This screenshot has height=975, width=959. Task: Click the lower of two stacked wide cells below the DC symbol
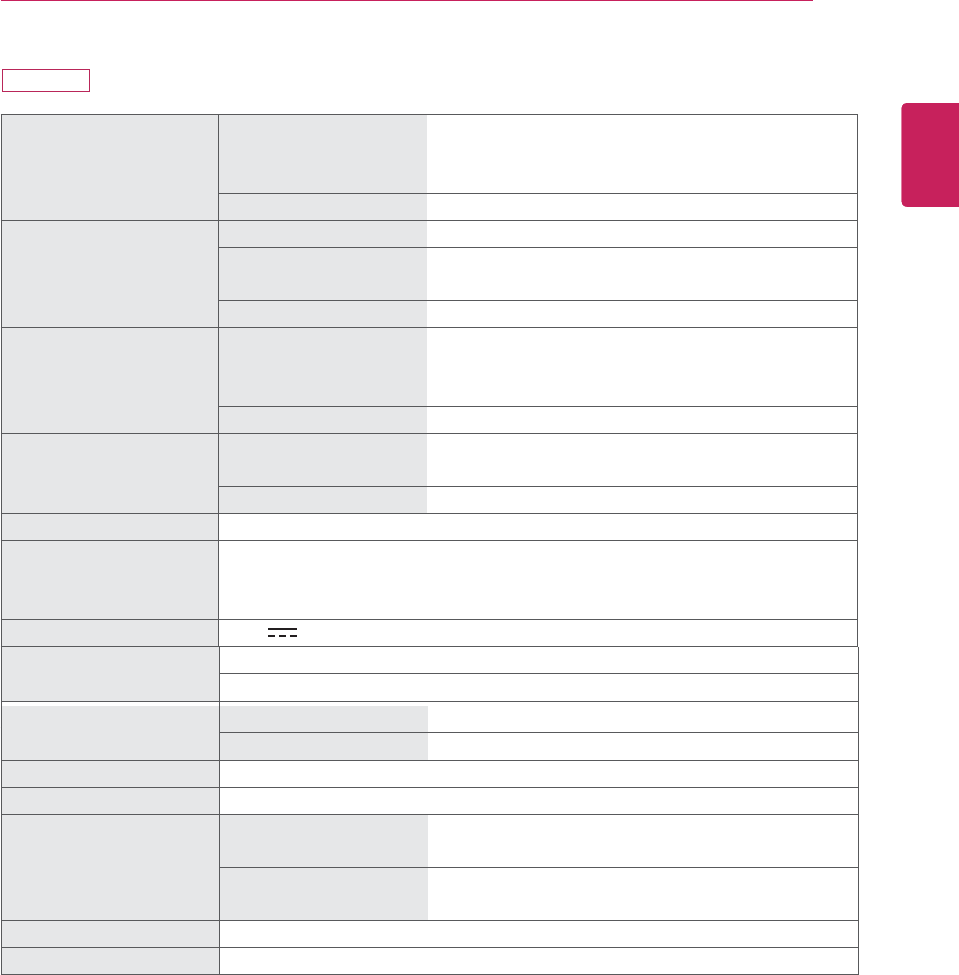pyautogui.click(x=538, y=687)
